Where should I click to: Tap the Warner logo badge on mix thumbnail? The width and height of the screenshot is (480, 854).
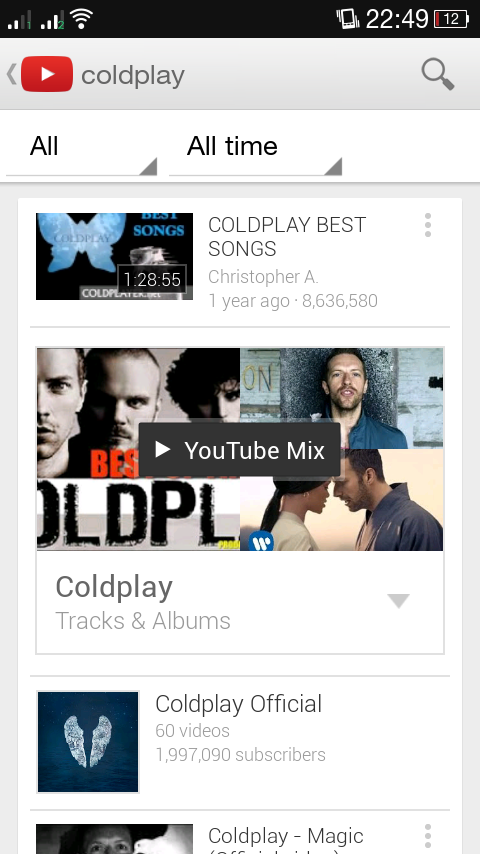click(x=261, y=541)
